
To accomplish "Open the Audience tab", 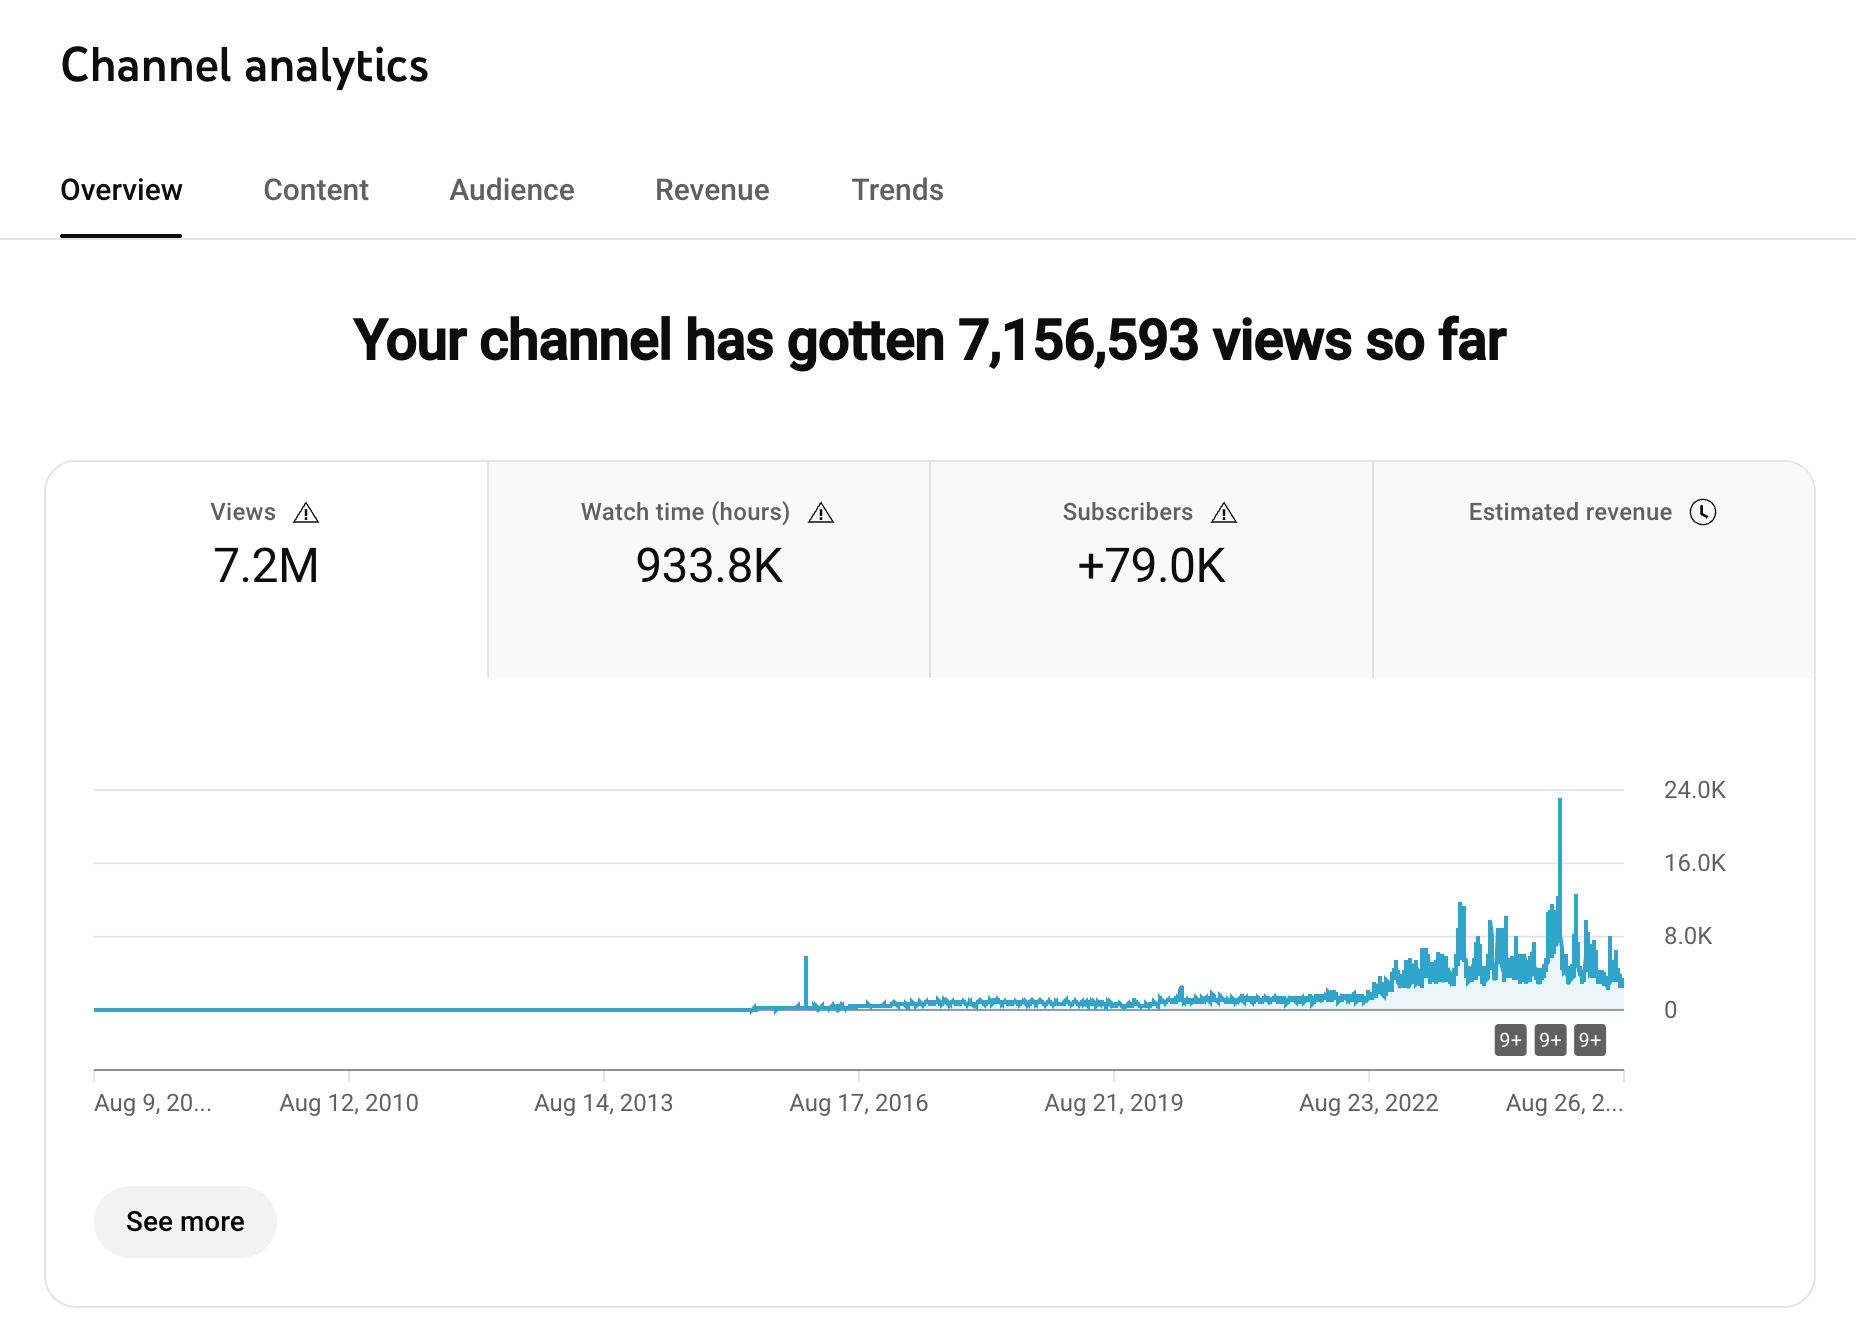I will [511, 190].
